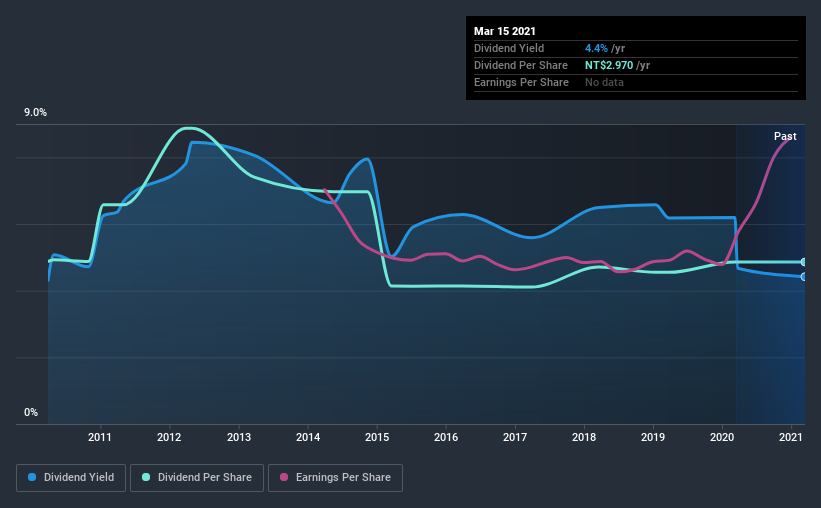Click the teal Dividend Per Share legend dot
Screen dimensions: 821x508
146,477
